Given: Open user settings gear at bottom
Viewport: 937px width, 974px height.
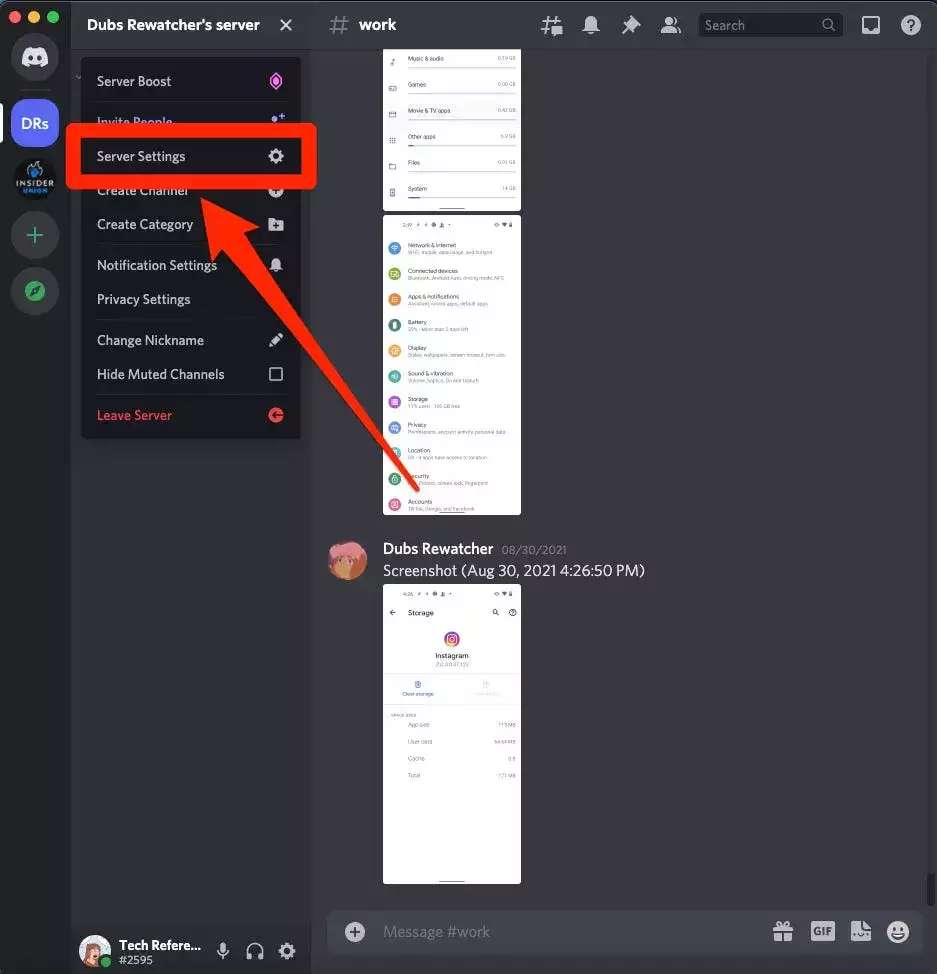Looking at the screenshot, I should (x=287, y=951).
